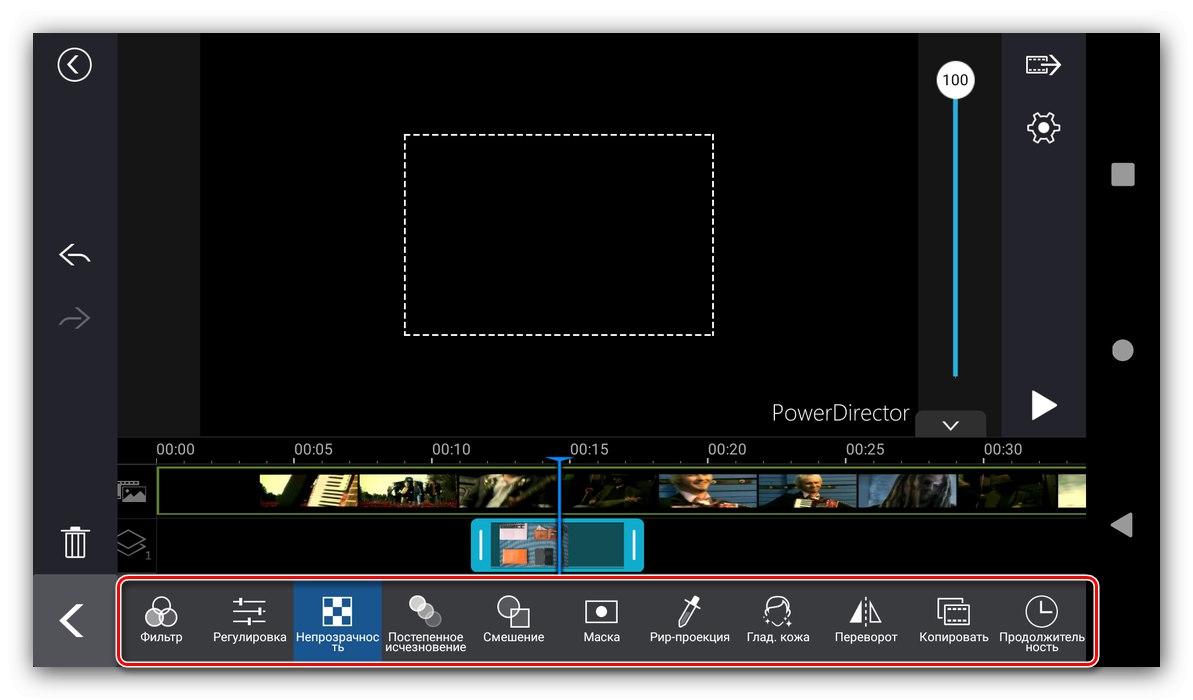Delete the selected clip with the trash icon
The width and height of the screenshot is (1193, 700).
pos(75,542)
